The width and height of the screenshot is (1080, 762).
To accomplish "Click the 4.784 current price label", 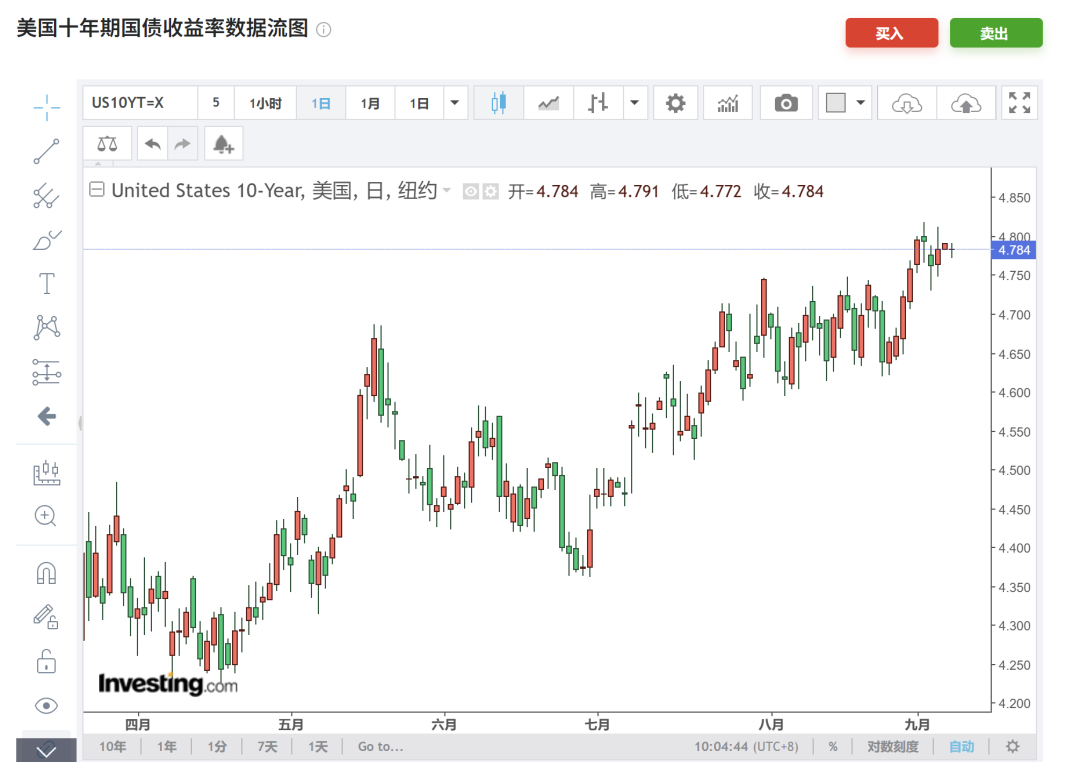I will point(1013,250).
